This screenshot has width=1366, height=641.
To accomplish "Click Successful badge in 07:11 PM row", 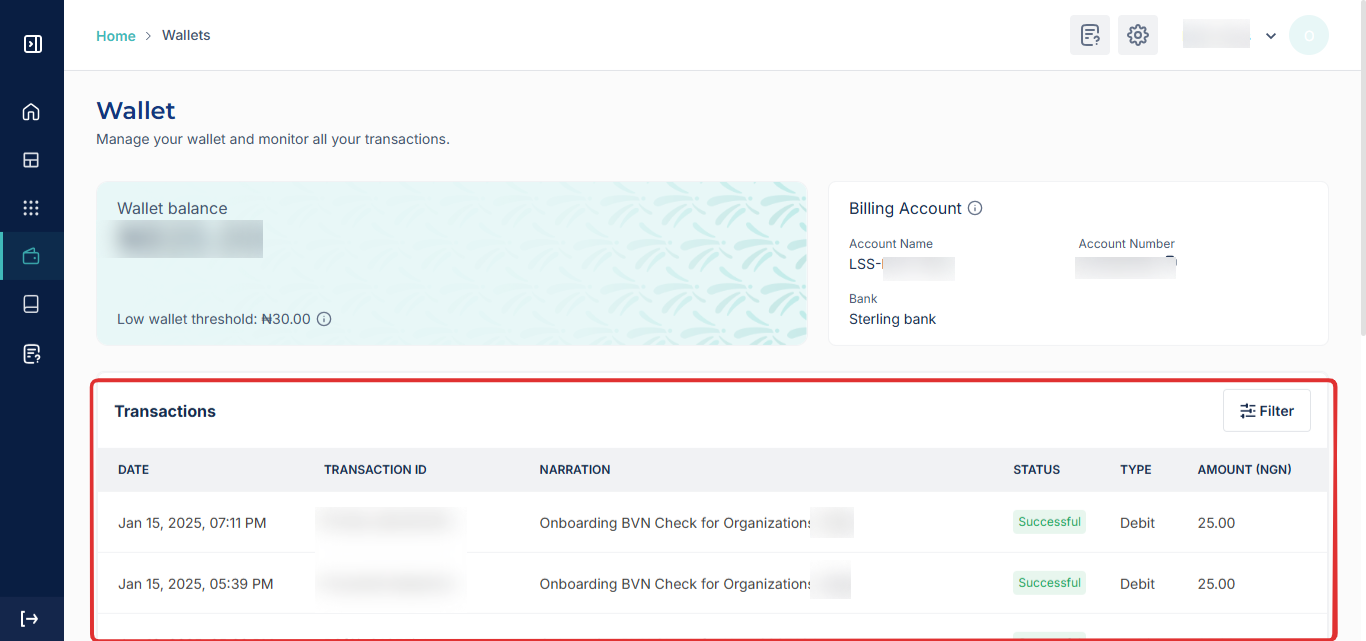I will click(x=1049, y=522).
